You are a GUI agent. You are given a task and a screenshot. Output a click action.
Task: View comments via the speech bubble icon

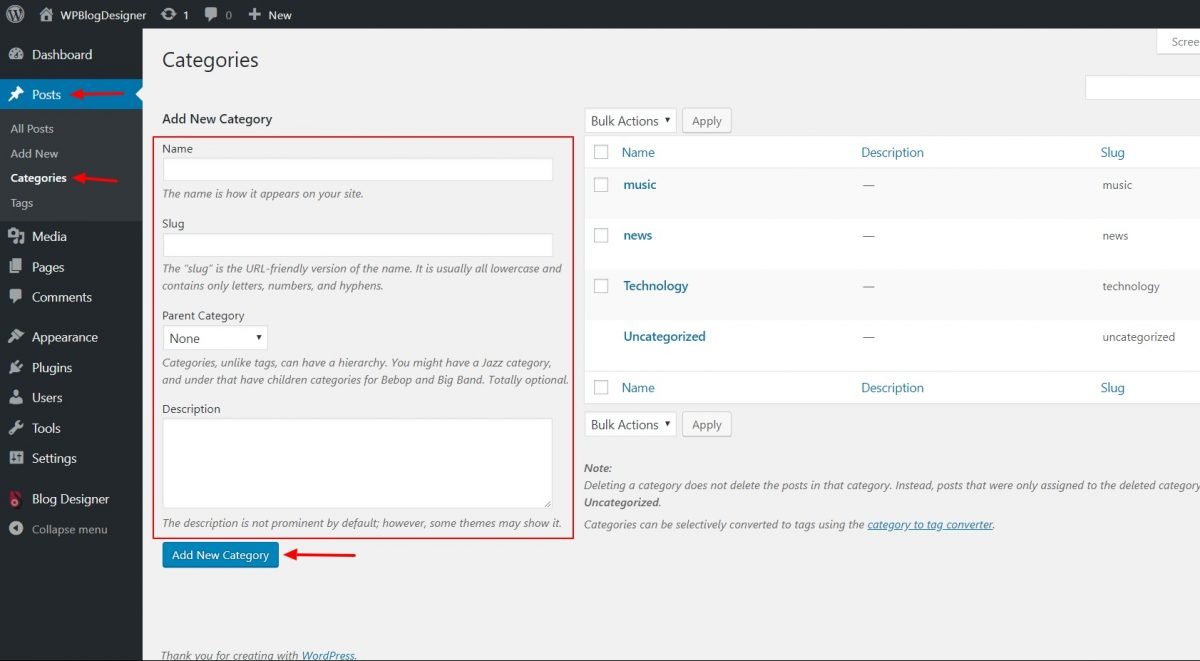click(x=211, y=13)
